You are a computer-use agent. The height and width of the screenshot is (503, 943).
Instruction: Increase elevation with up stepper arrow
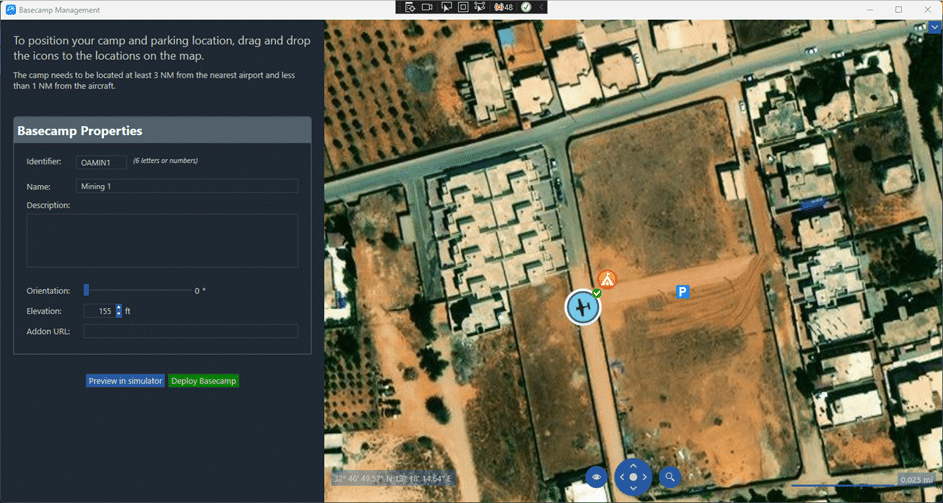tap(119, 308)
